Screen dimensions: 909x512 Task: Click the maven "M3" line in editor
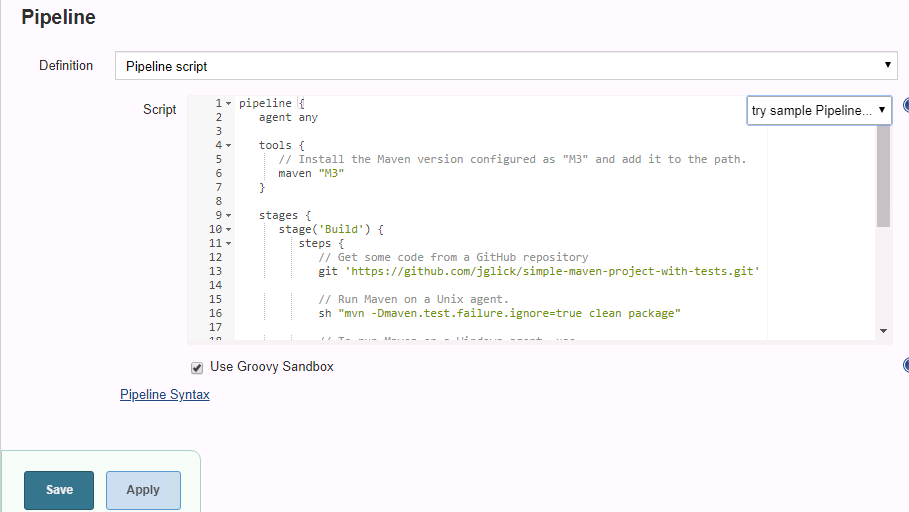click(x=311, y=174)
